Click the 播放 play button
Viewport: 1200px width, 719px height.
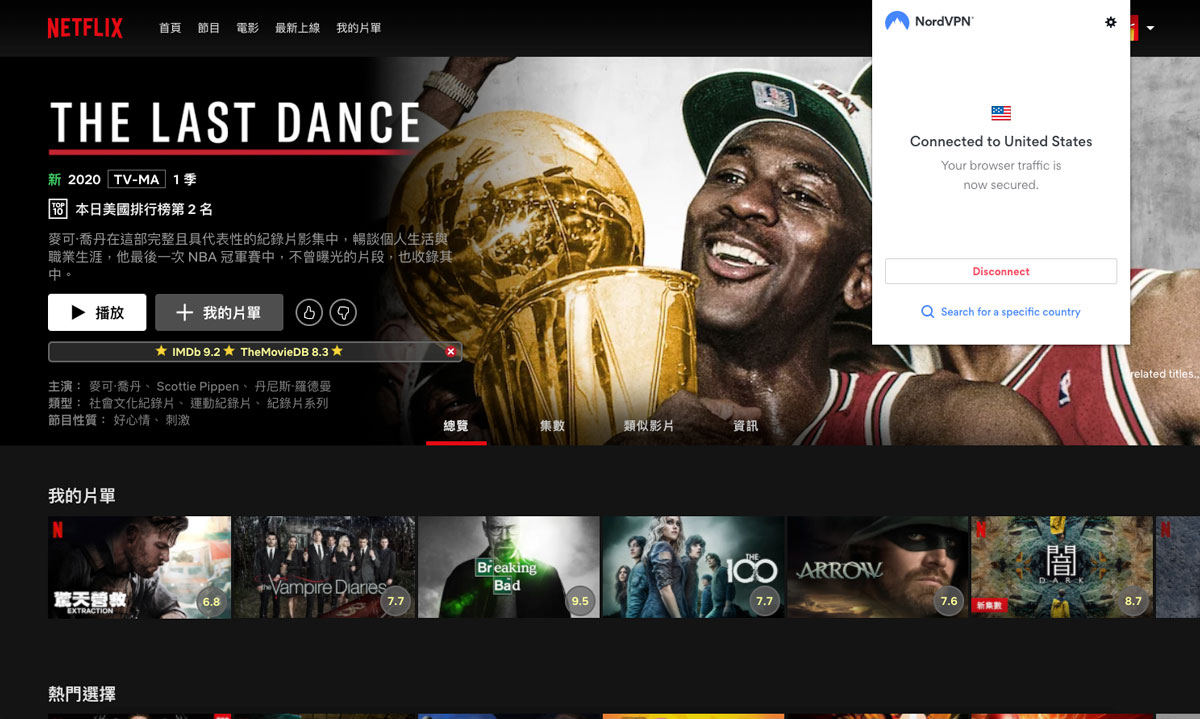tap(97, 312)
